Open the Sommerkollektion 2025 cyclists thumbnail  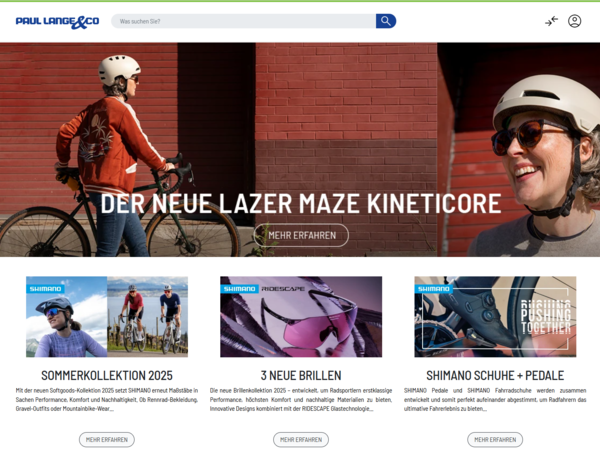coord(107,317)
